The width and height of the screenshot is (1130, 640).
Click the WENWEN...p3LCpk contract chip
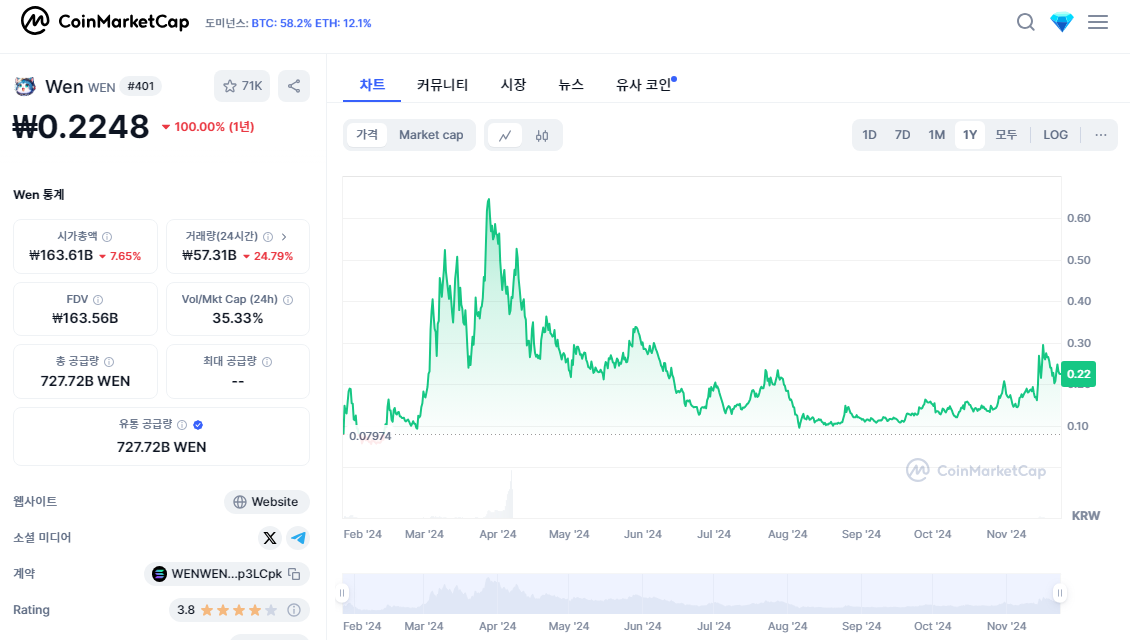click(x=227, y=574)
